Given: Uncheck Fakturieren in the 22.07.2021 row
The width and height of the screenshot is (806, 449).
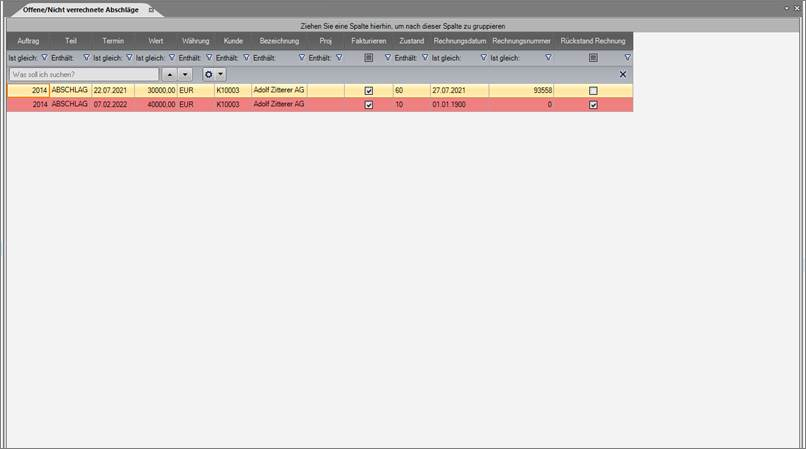Looking at the screenshot, I should [368, 90].
